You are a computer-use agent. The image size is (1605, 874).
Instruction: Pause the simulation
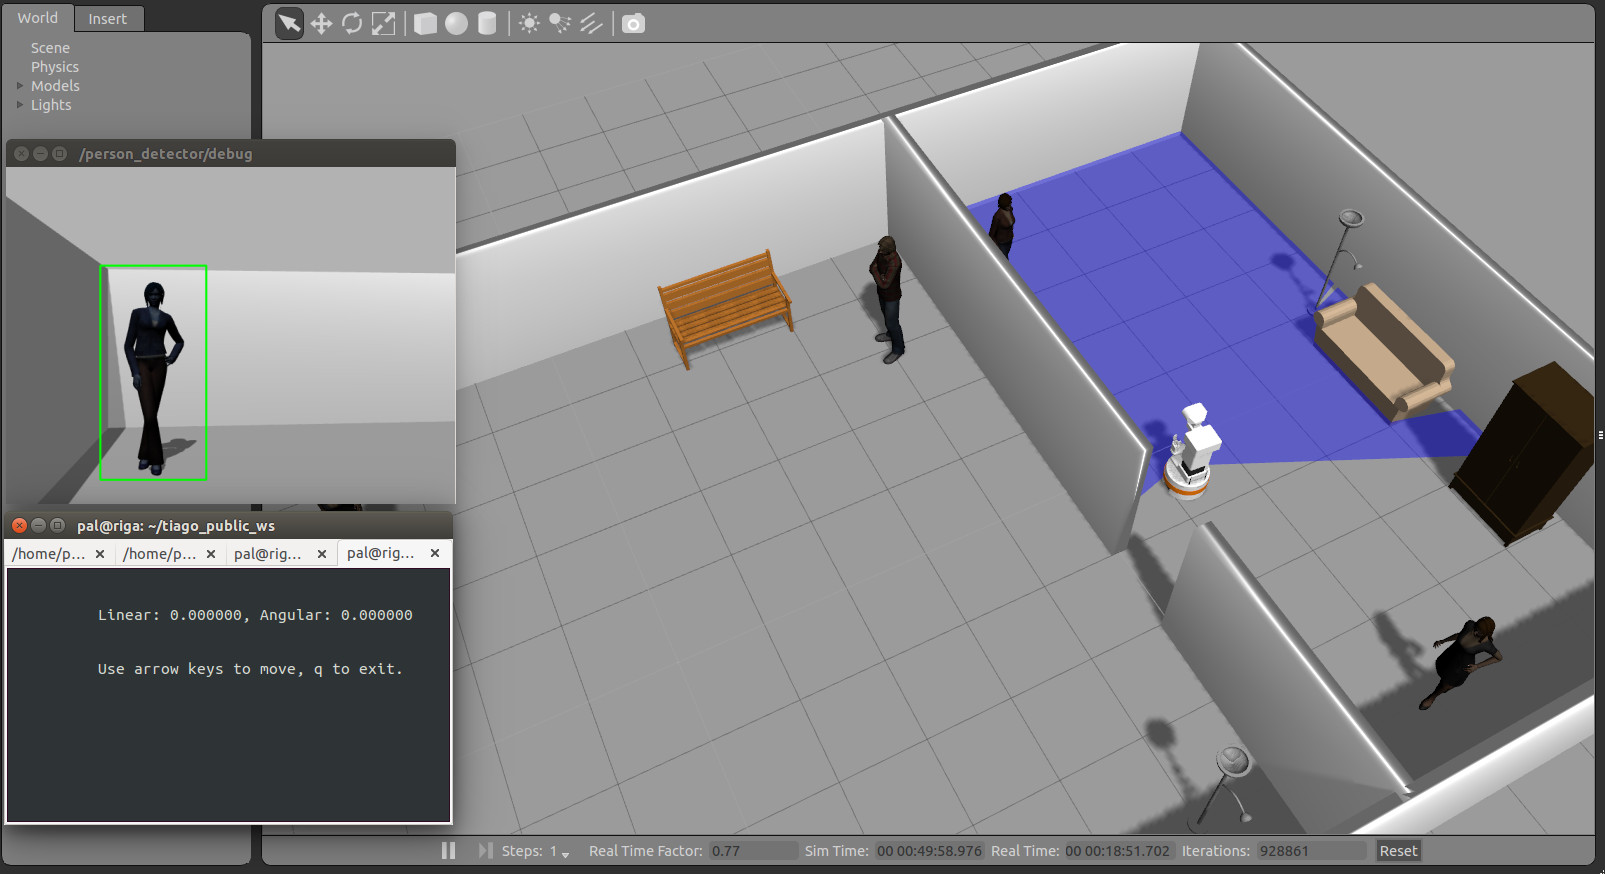click(x=448, y=851)
